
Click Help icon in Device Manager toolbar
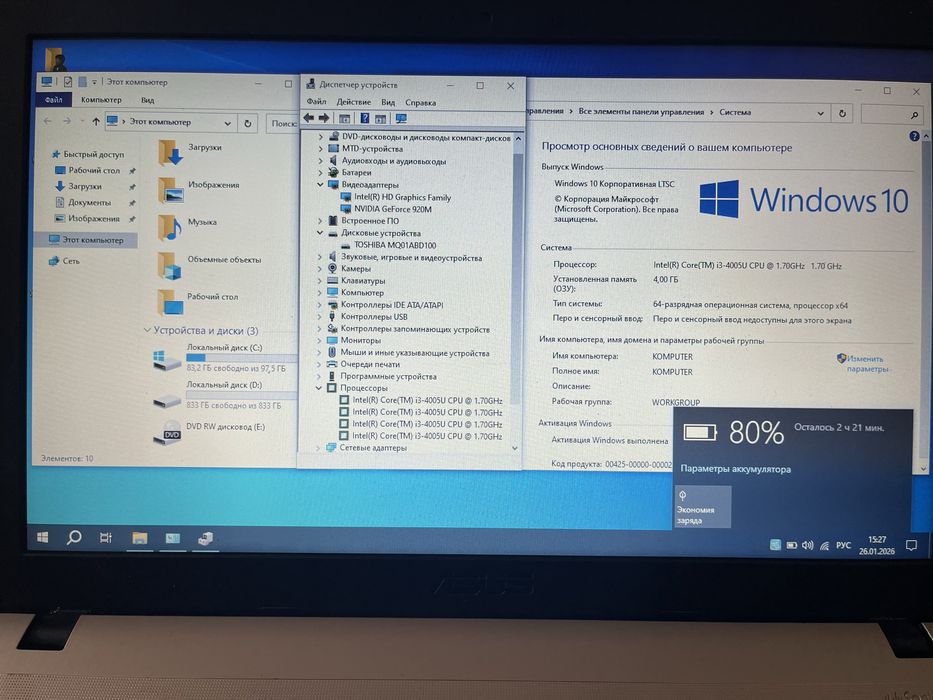pos(365,118)
